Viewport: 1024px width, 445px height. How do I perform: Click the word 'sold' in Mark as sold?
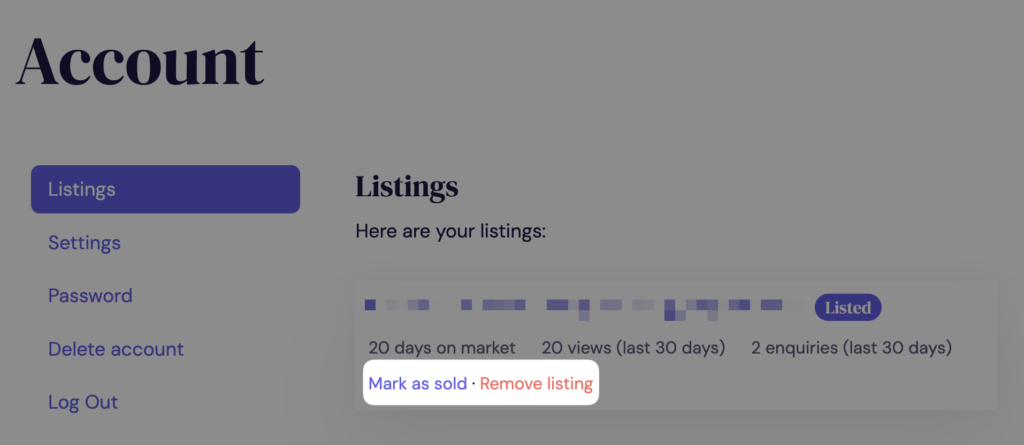click(448, 384)
